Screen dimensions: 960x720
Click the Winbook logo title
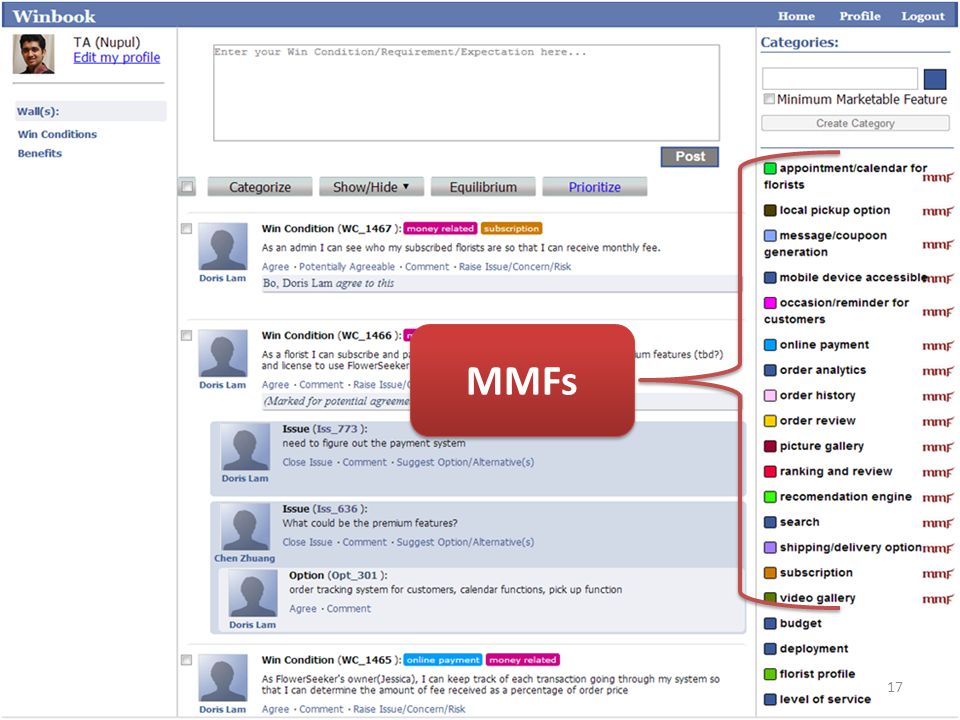pos(54,16)
